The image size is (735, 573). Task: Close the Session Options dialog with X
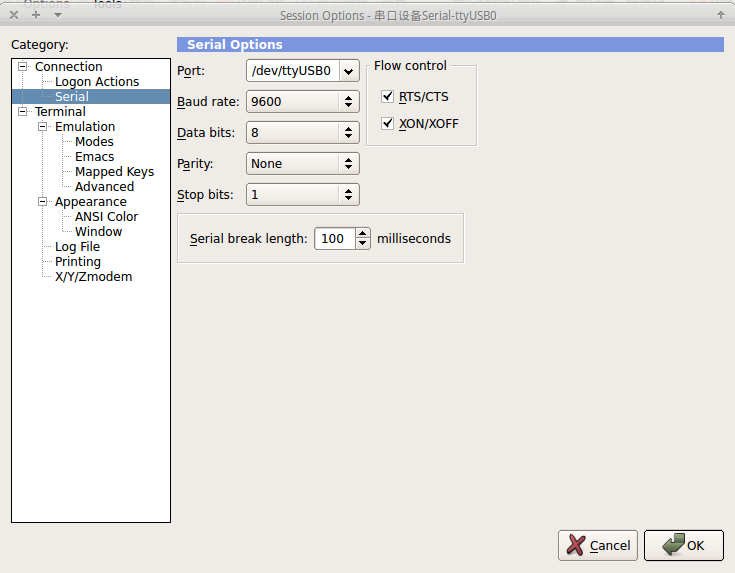14,15
